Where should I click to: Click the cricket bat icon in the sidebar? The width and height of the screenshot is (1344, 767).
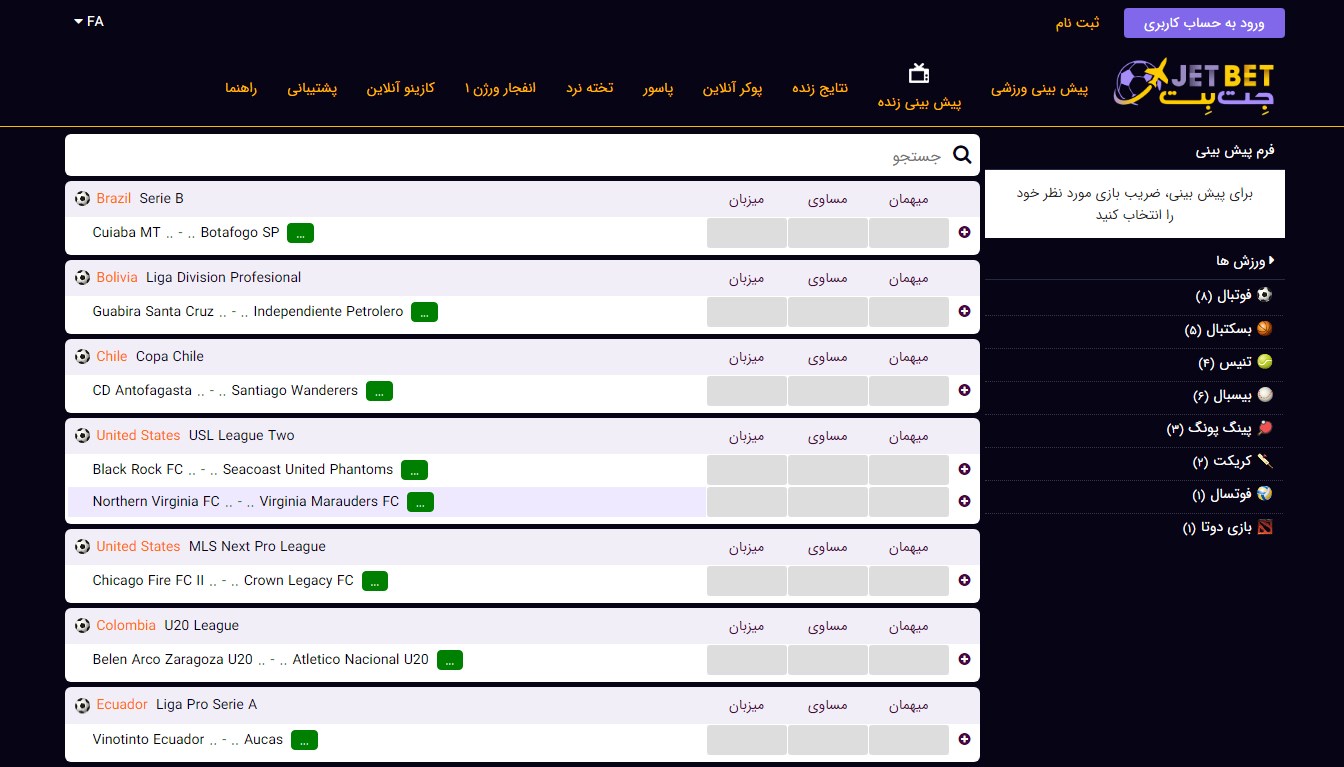(x=1265, y=461)
